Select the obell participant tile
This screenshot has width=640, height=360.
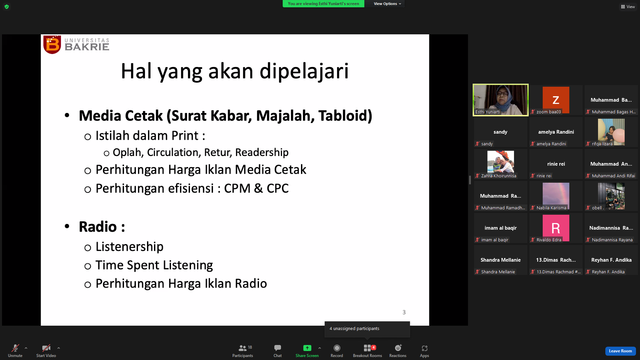coord(611,196)
